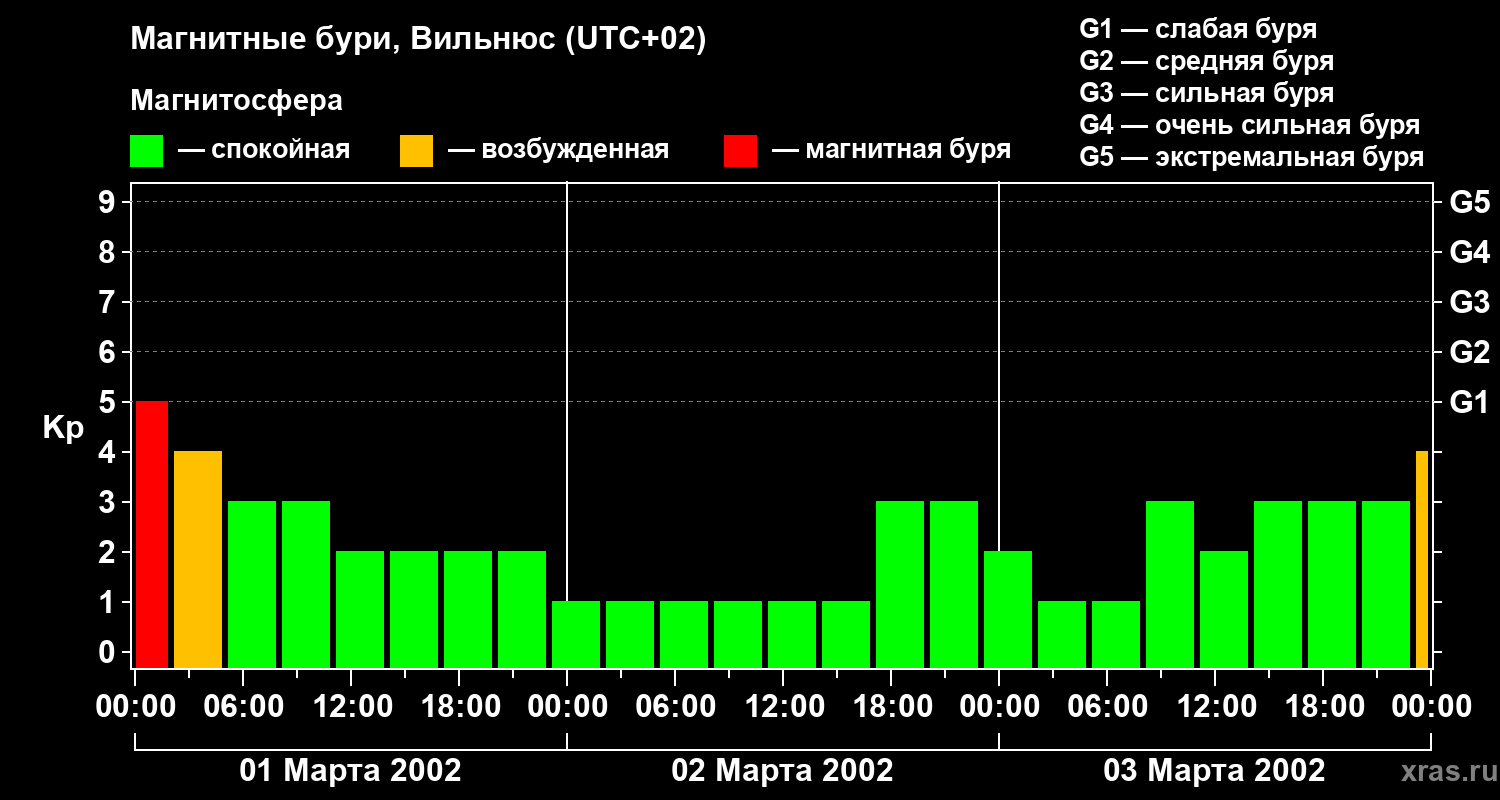Screen dimensions: 1500x800
Task: Click the 'Kp' axis label
Action: [x=64, y=428]
